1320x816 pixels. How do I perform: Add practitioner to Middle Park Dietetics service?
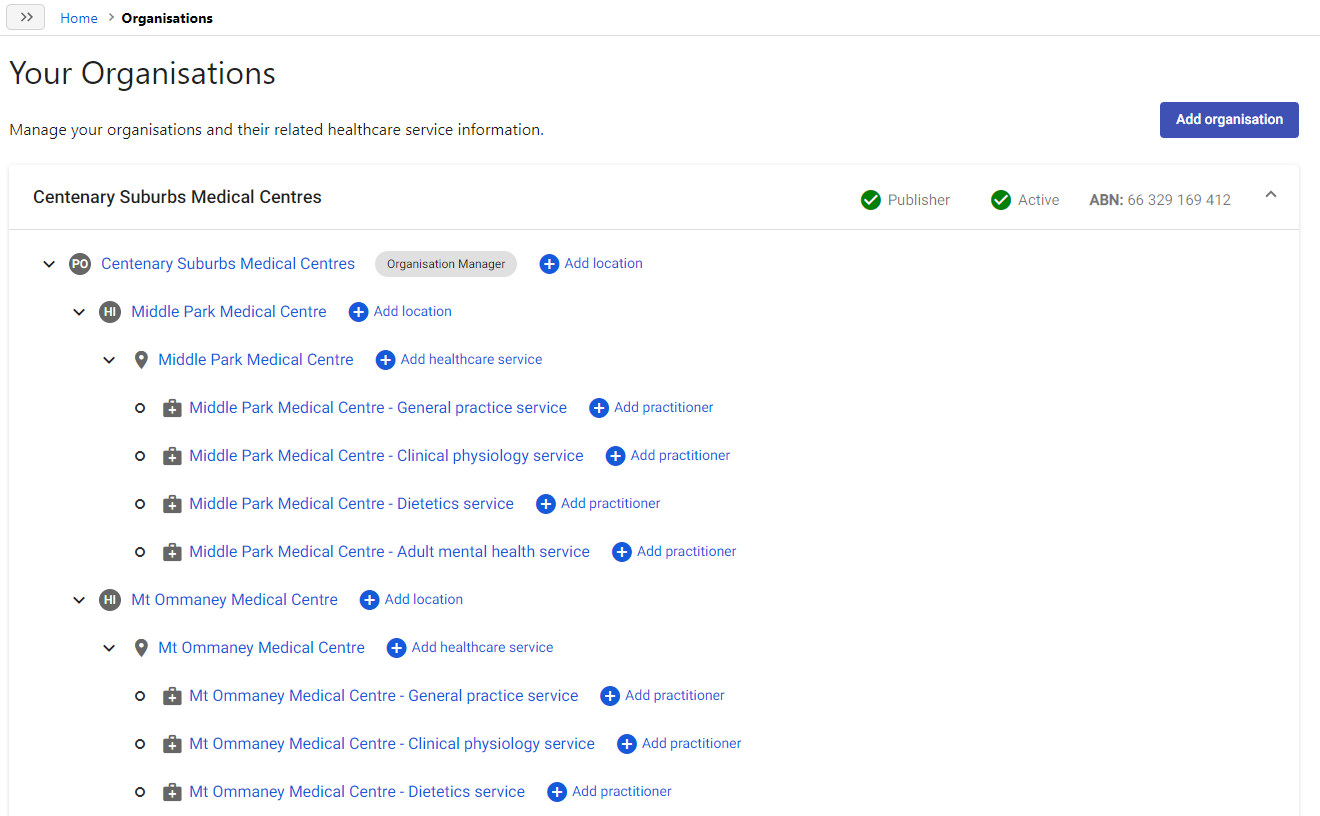(598, 504)
